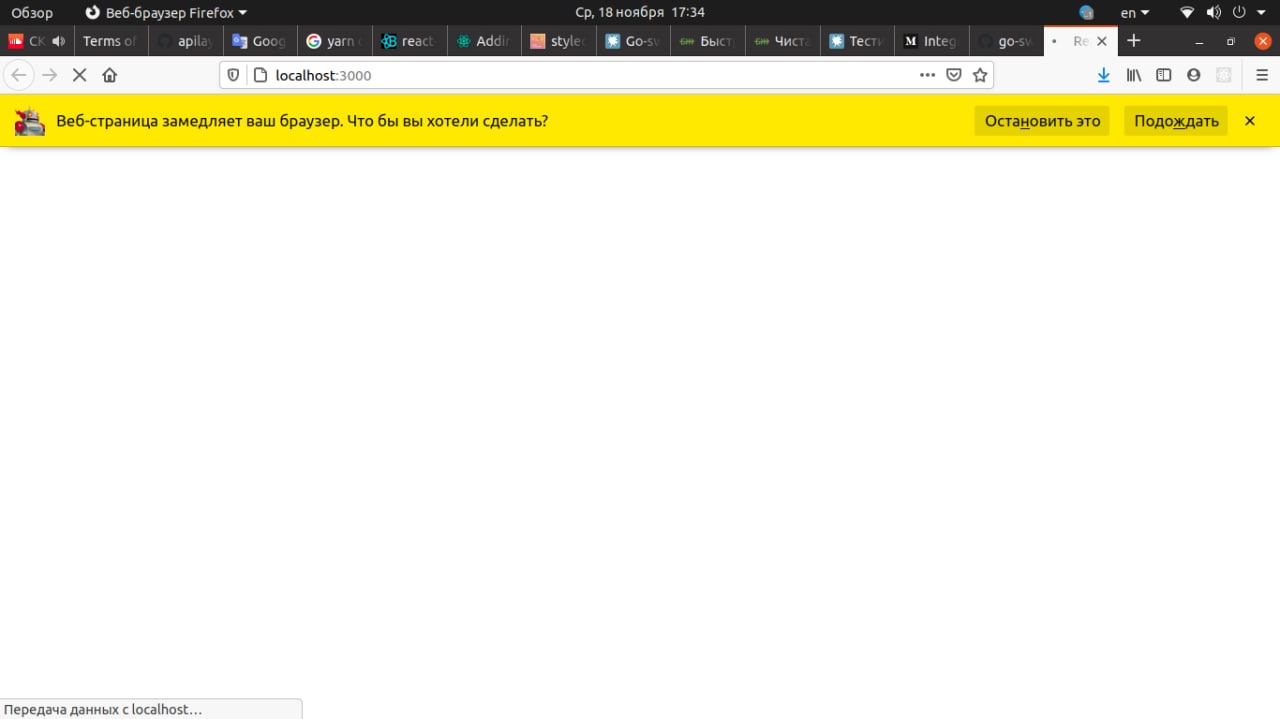Open the en keyboard layout dropdown
Image resolution: width=1280 pixels, height=719 pixels.
[1135, 13]
